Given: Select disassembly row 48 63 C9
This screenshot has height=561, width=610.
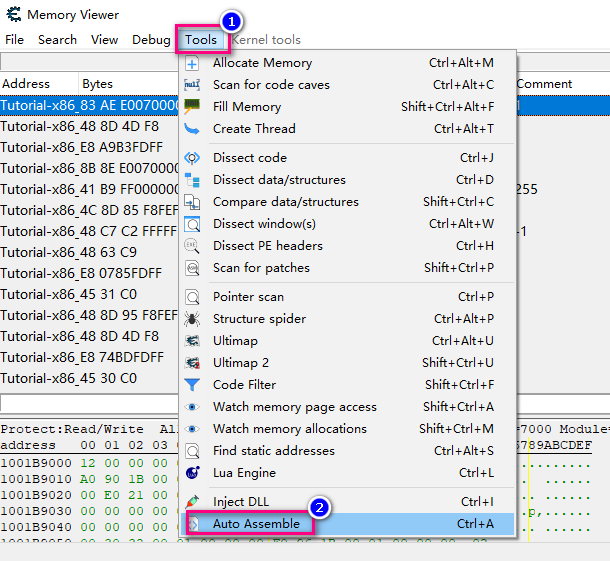Looking at the screenshot, I should [x=89, y=252].
